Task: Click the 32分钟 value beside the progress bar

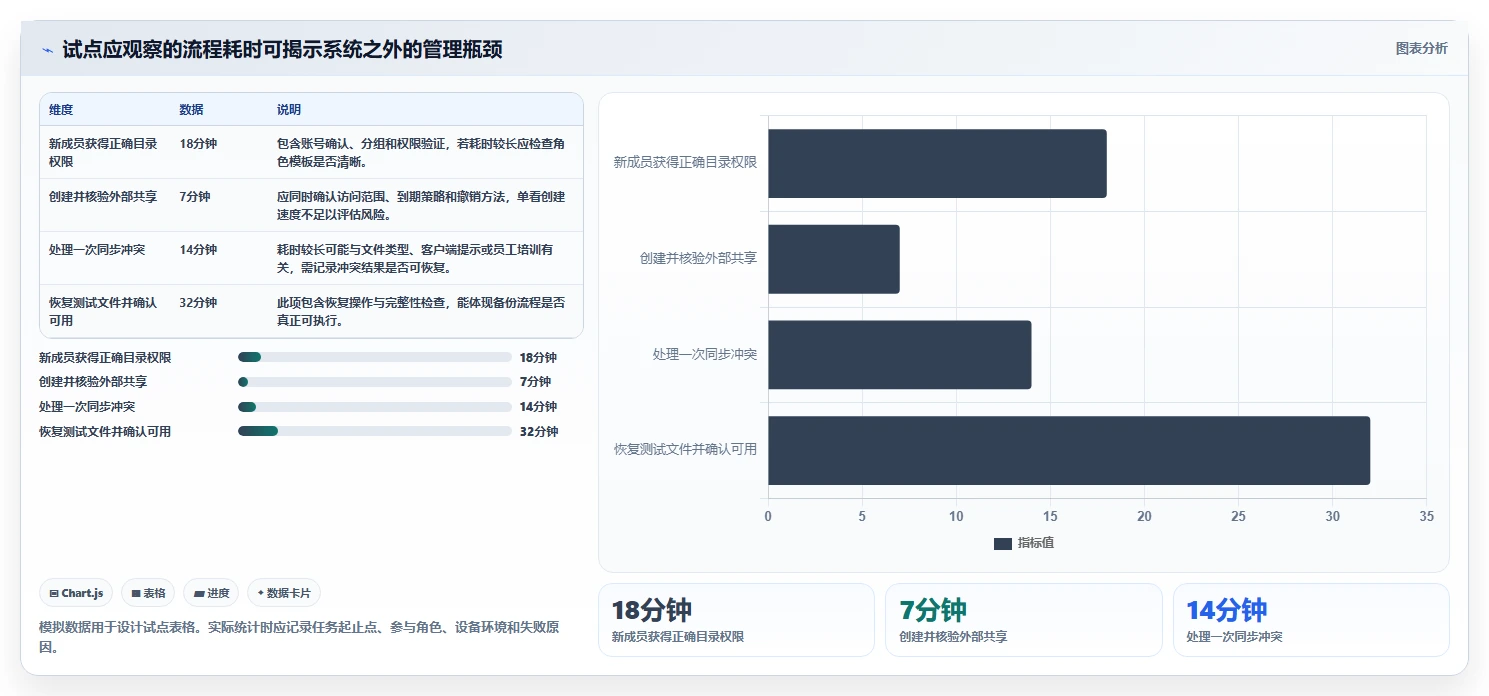Action: tap(539, 431)
